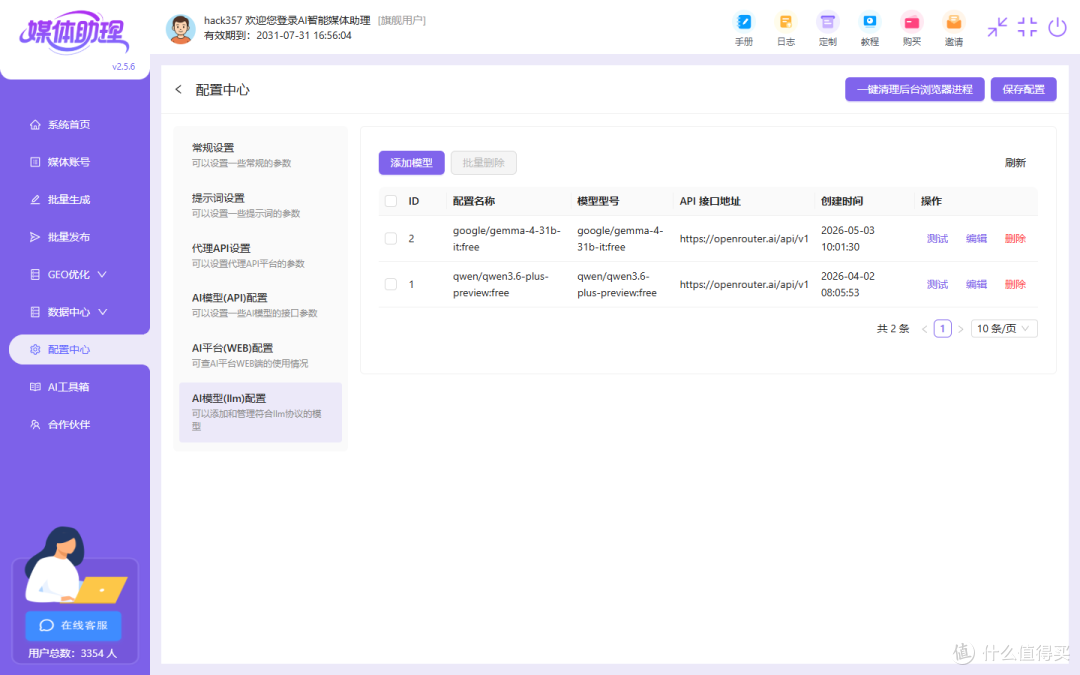Switch to AI模型(API)配置 tab

point(260,305)
